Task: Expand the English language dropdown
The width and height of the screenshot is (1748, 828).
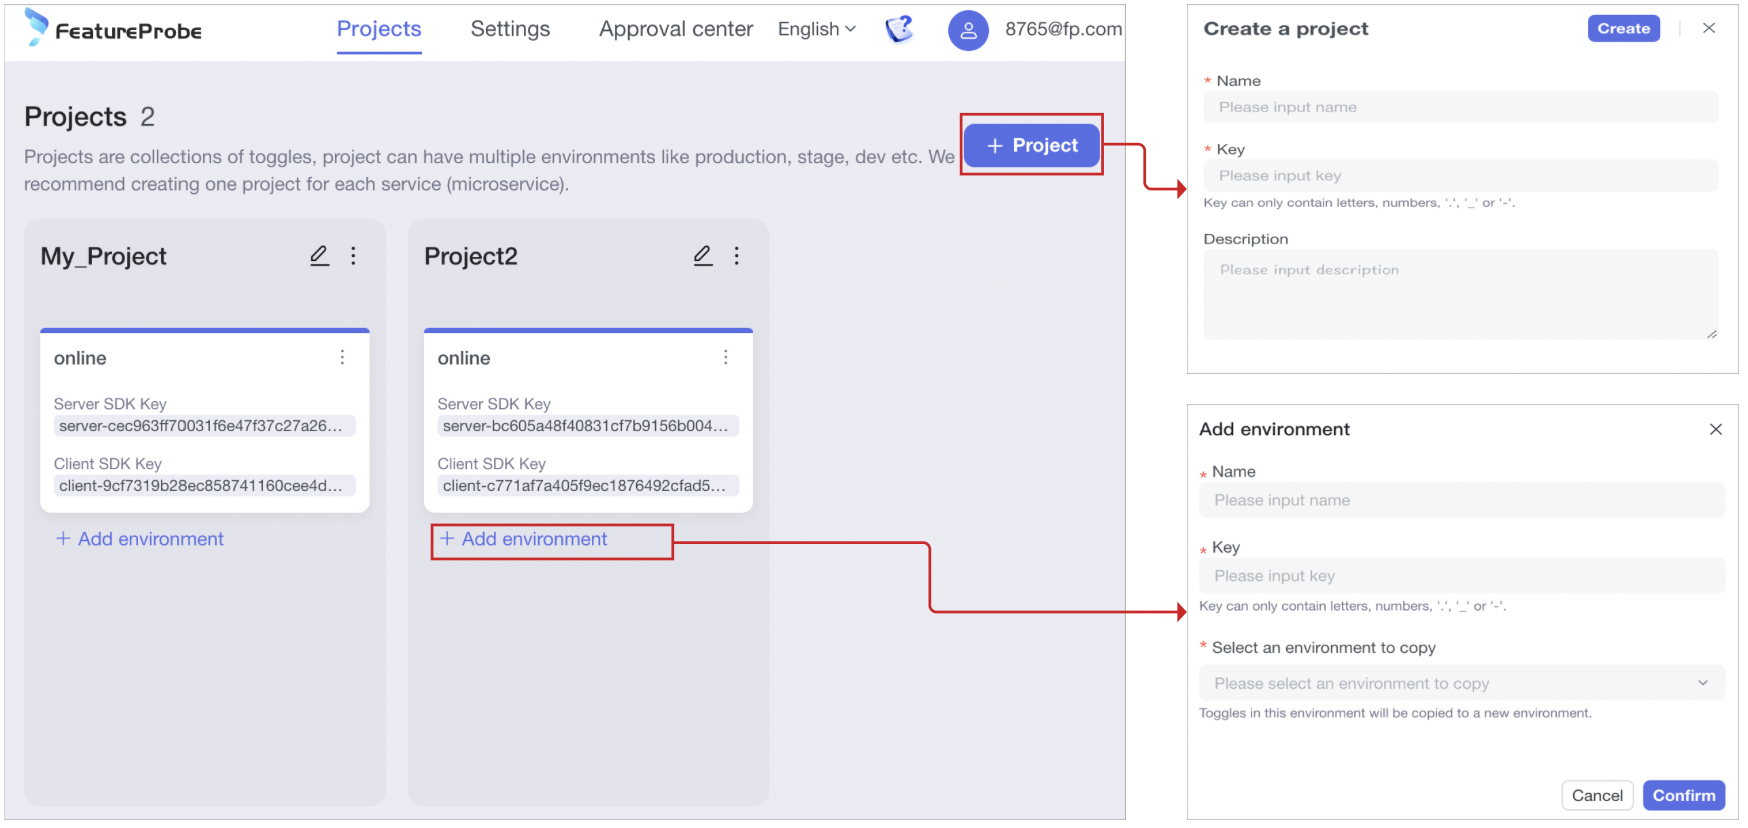Action: (816, 29)
